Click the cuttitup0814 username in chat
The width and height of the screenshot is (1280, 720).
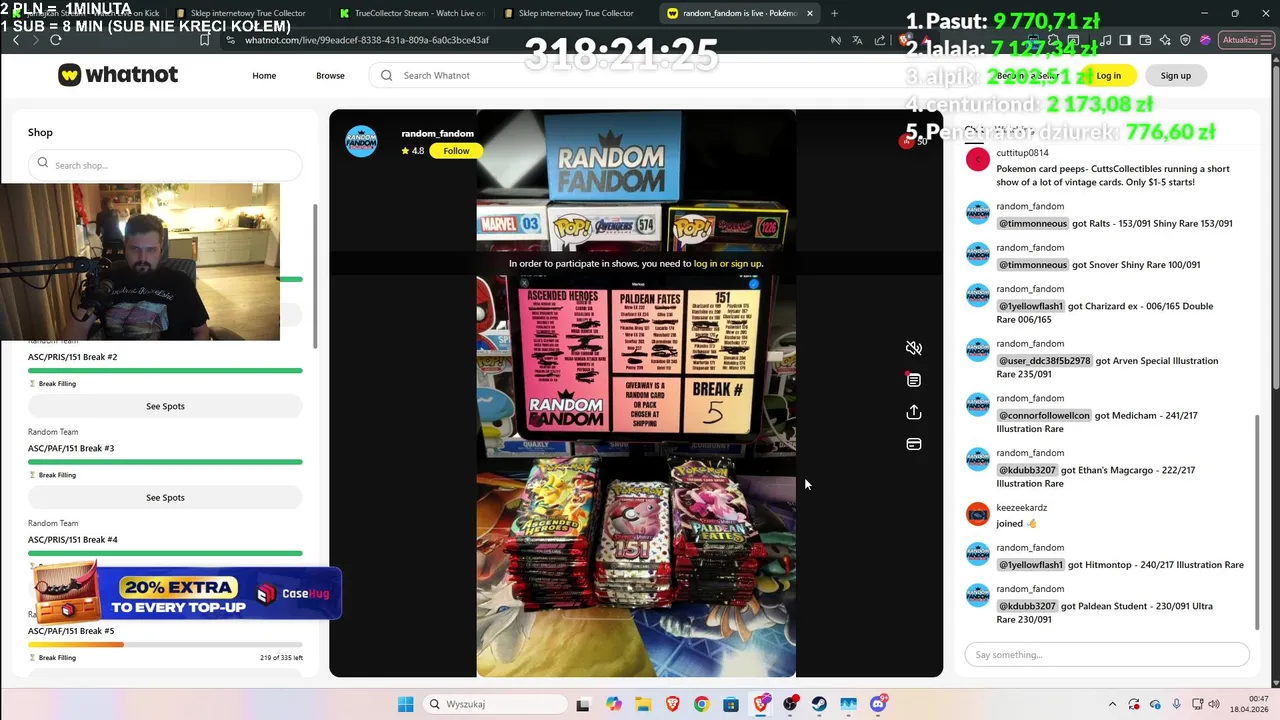click(x=1022, y=153)
